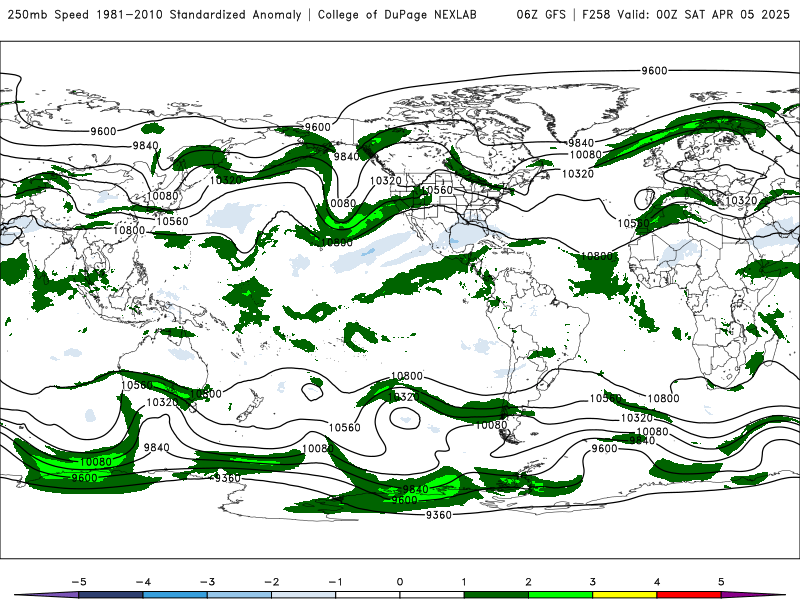Click the colorbar label "2"
800x600 pixels.
(x=528, y=582)
